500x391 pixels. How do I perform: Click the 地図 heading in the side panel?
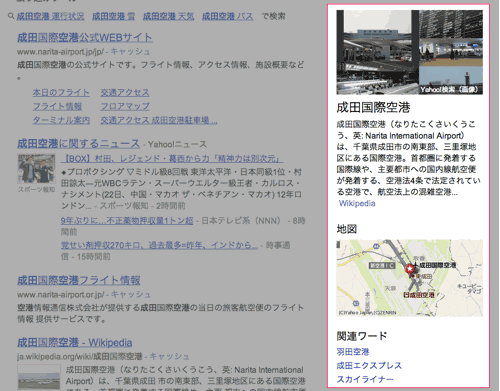[x=347, y=229]
